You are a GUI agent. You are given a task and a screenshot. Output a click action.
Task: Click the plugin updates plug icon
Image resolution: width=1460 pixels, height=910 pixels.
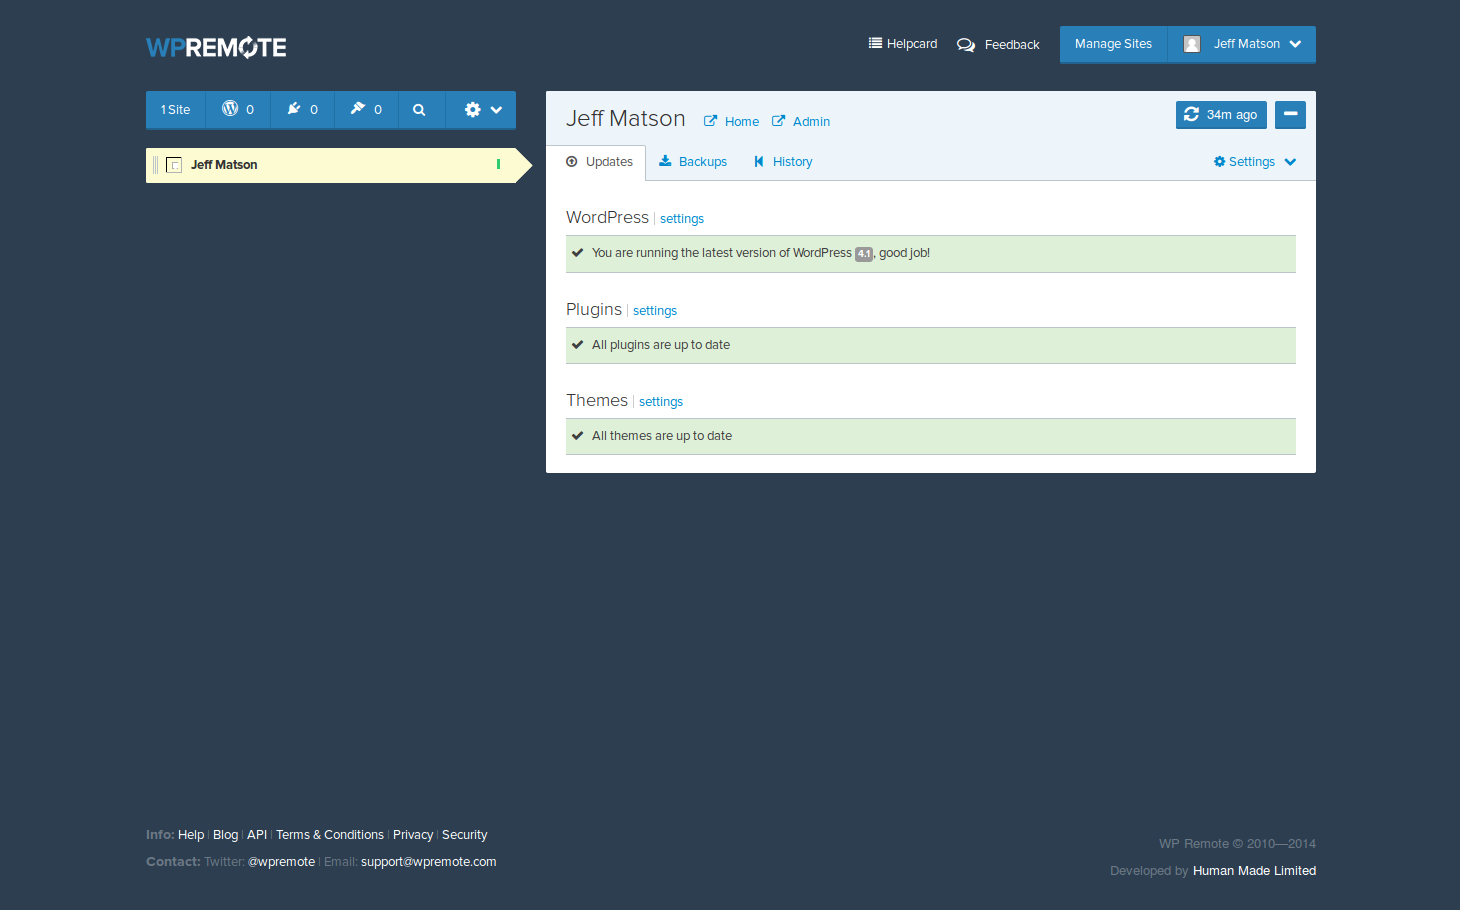(x=294, y=109)
